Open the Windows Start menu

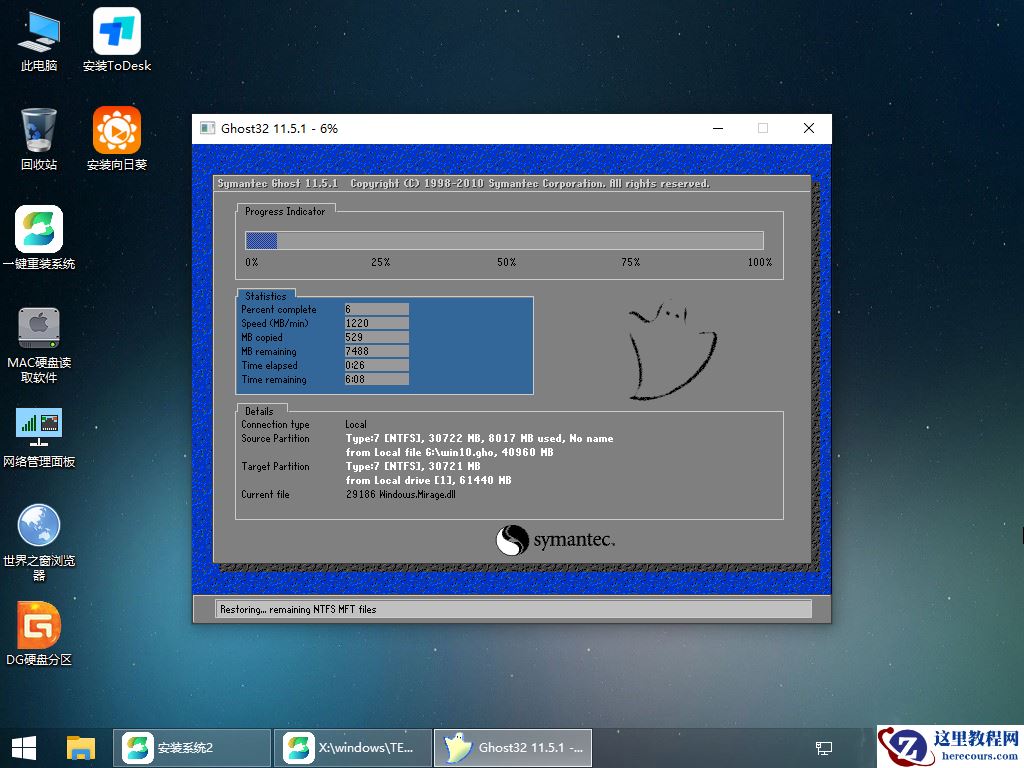pyautogui.click(x=21, y=747)
